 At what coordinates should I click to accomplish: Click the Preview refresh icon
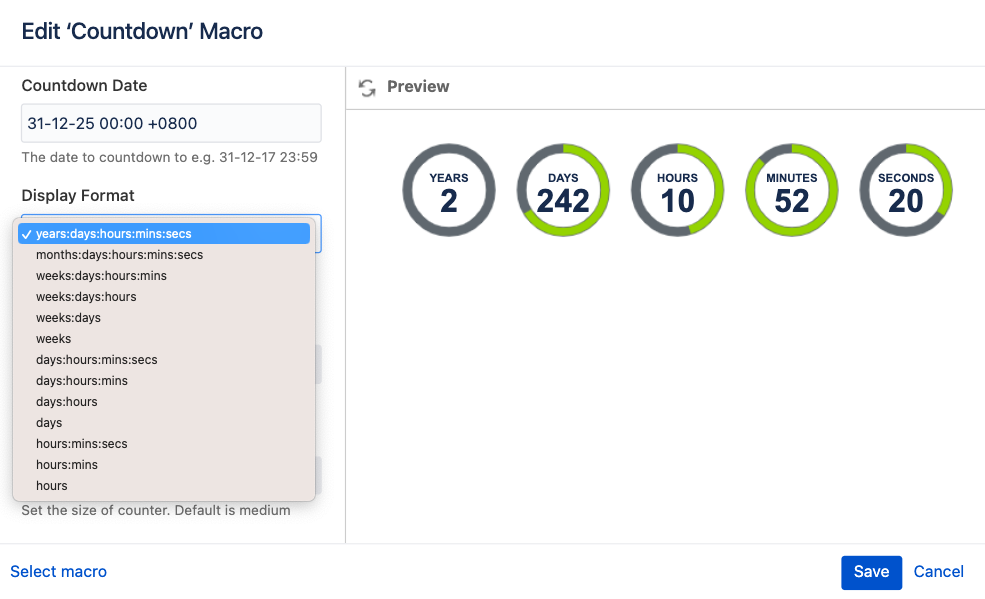pyautogui.click(x=367, y=87)
